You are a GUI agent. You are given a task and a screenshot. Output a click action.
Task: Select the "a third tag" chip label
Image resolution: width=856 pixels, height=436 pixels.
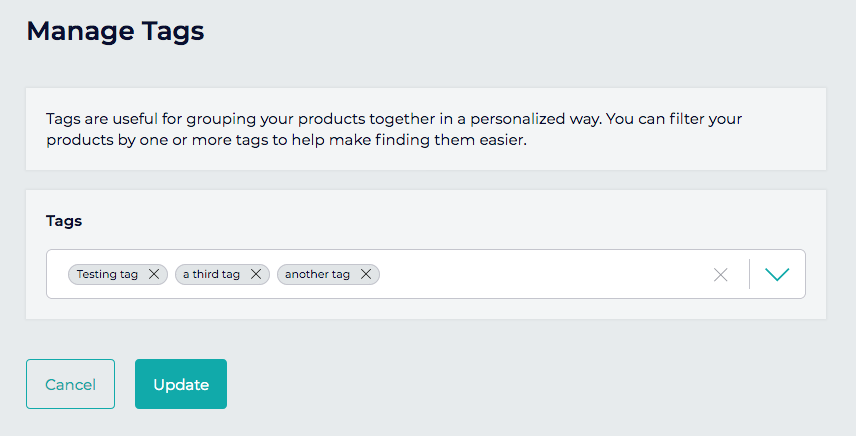(211, 274)
